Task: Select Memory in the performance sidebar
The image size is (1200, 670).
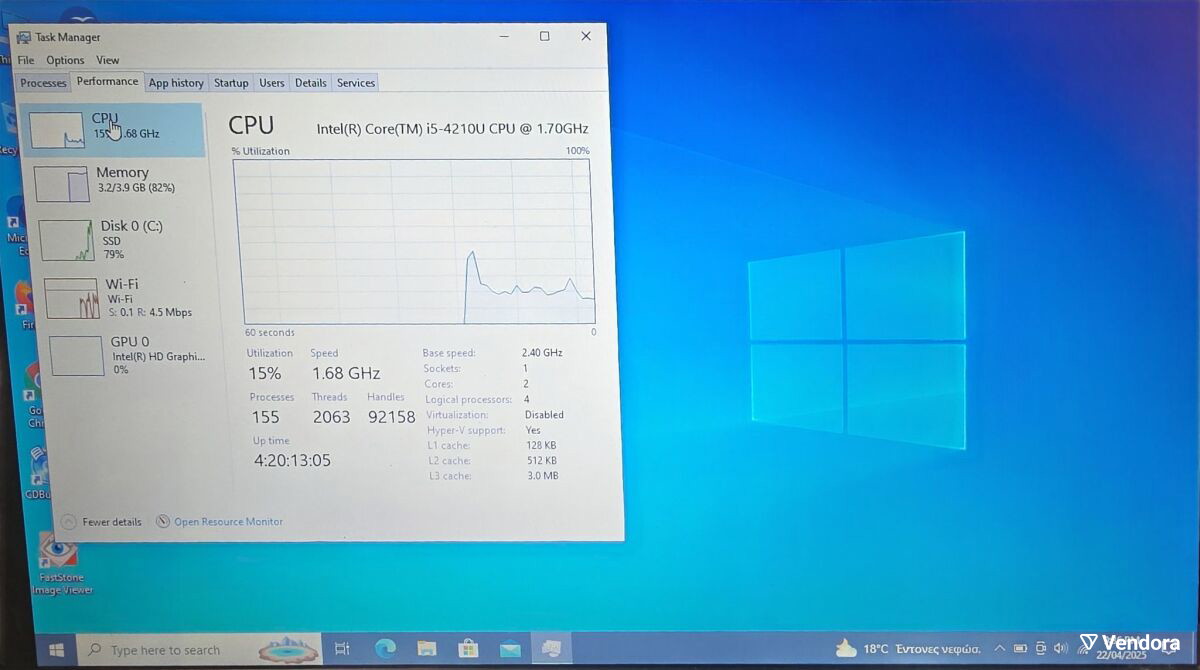Action: point(117,183)
